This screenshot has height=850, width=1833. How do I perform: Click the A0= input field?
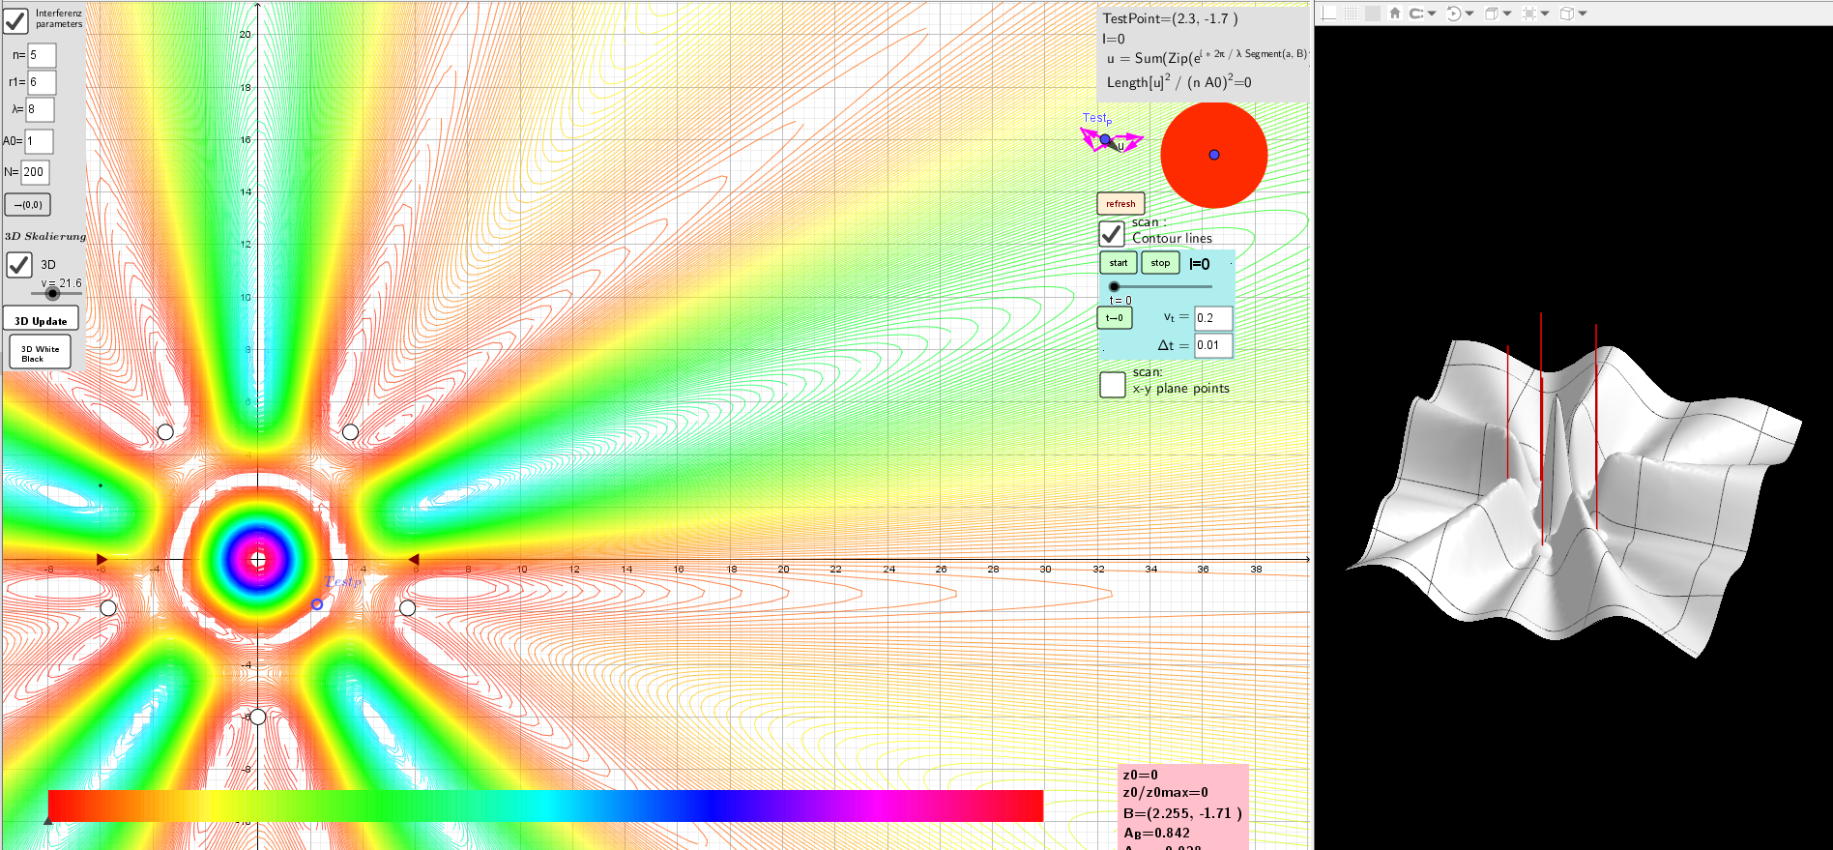coord(39,141)
